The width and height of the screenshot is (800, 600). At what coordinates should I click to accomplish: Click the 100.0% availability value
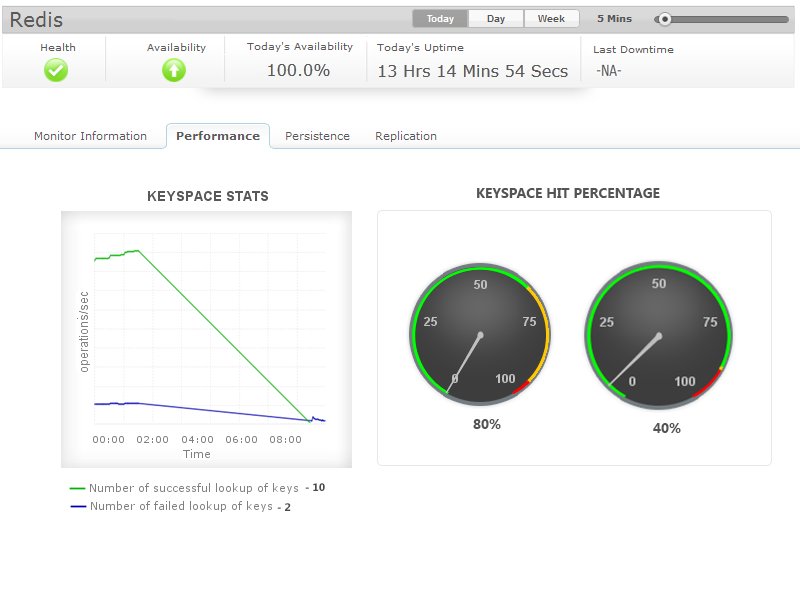click(x=298, y=70)
